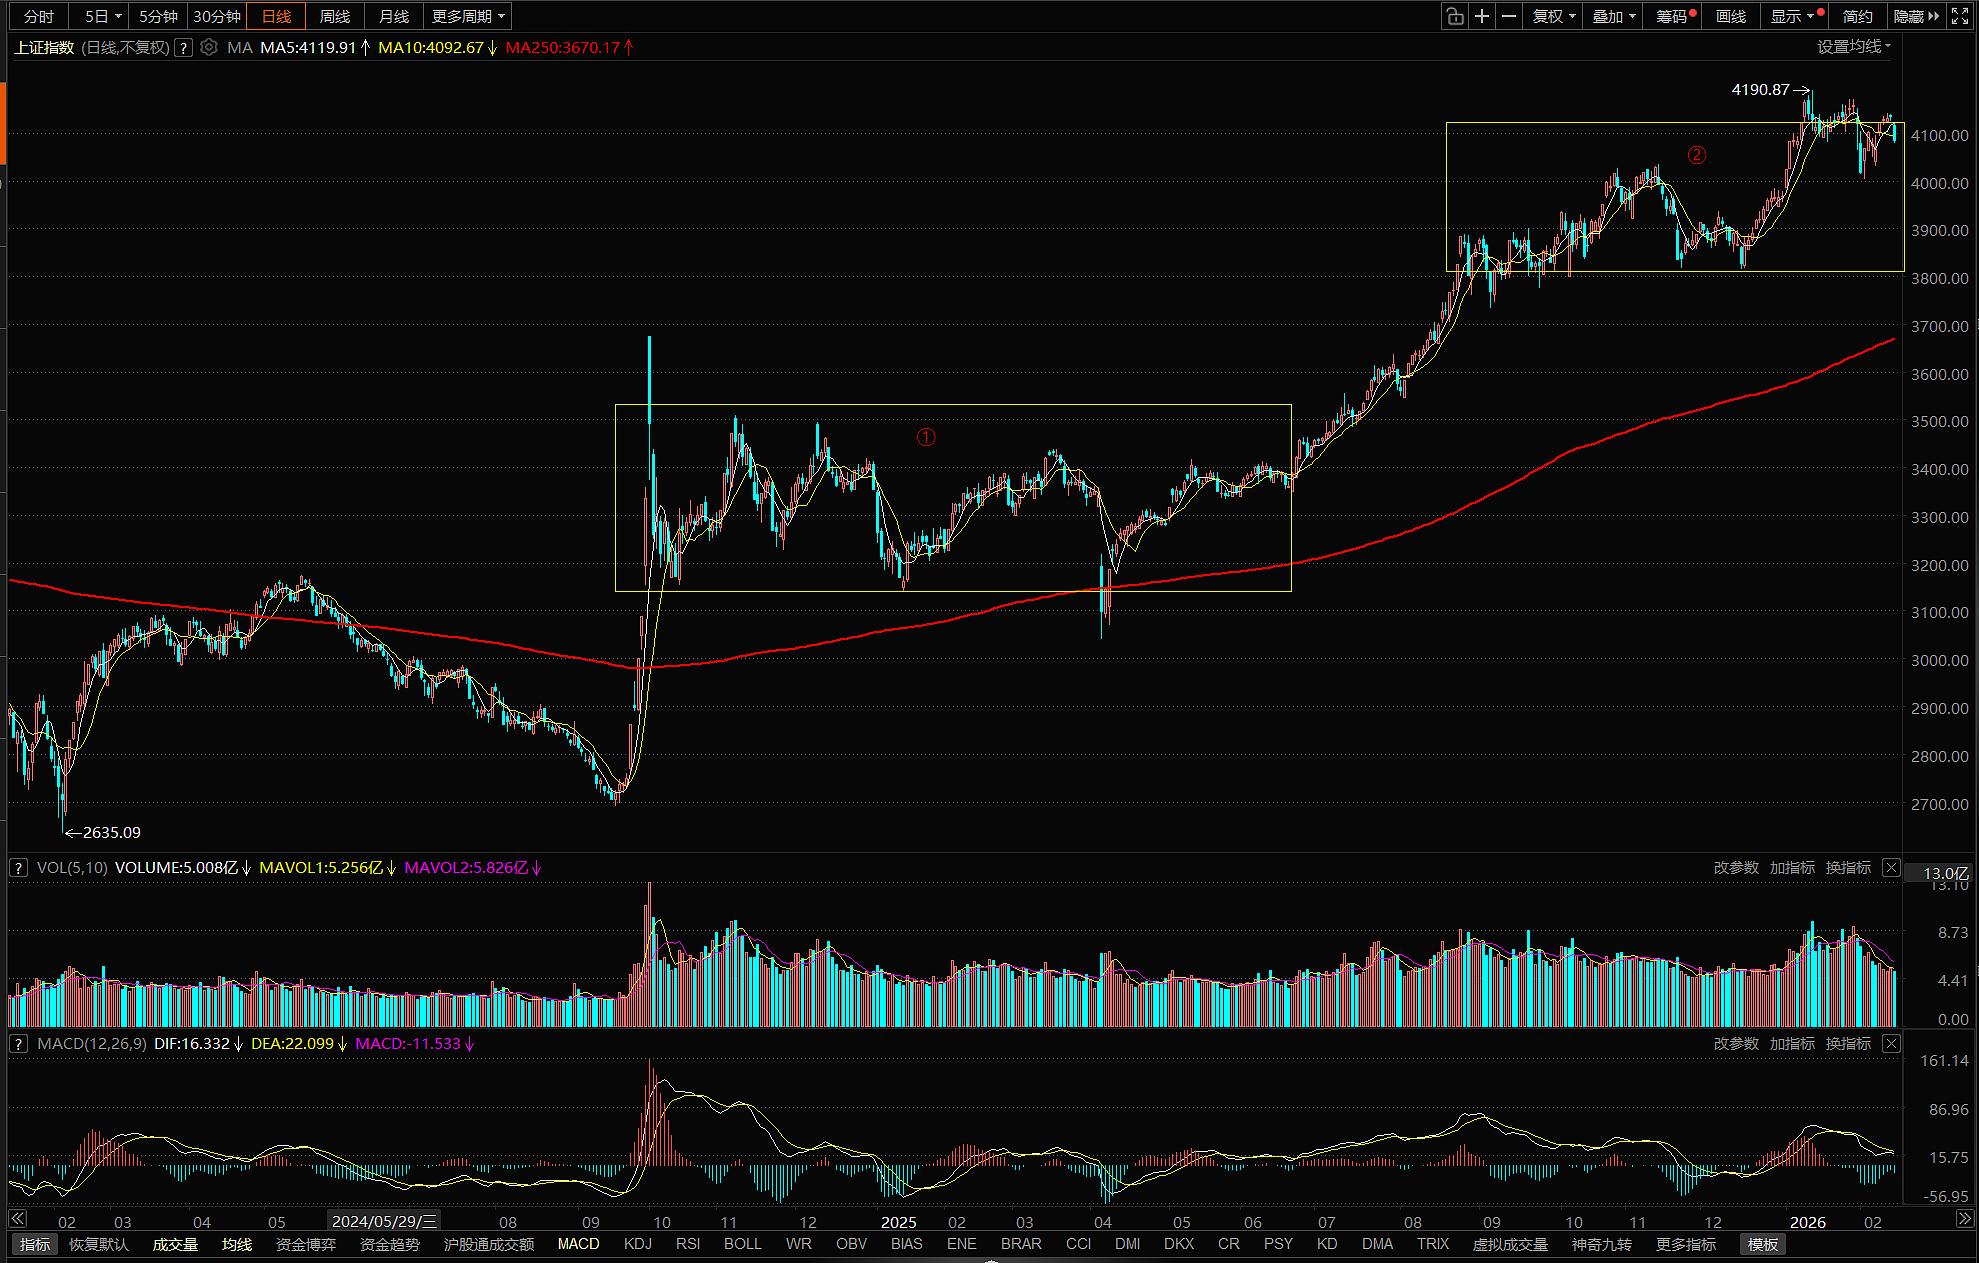The height and width of the screenshot is (1263, 1979).
Task: Select the KDJ indicator tab at bottom
Action: 637,1244
